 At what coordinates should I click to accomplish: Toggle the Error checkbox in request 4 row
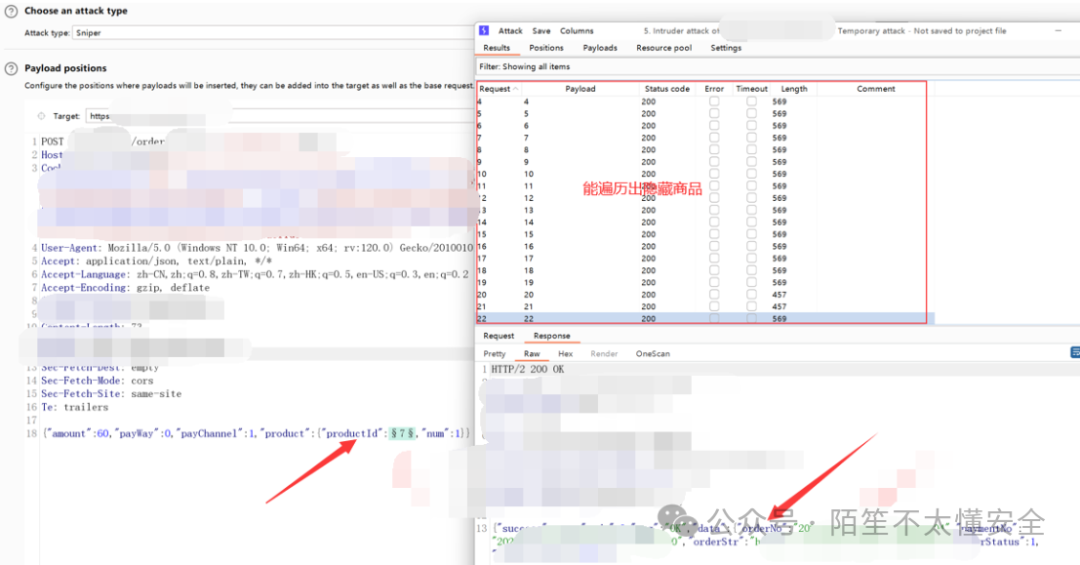(714, 101)
